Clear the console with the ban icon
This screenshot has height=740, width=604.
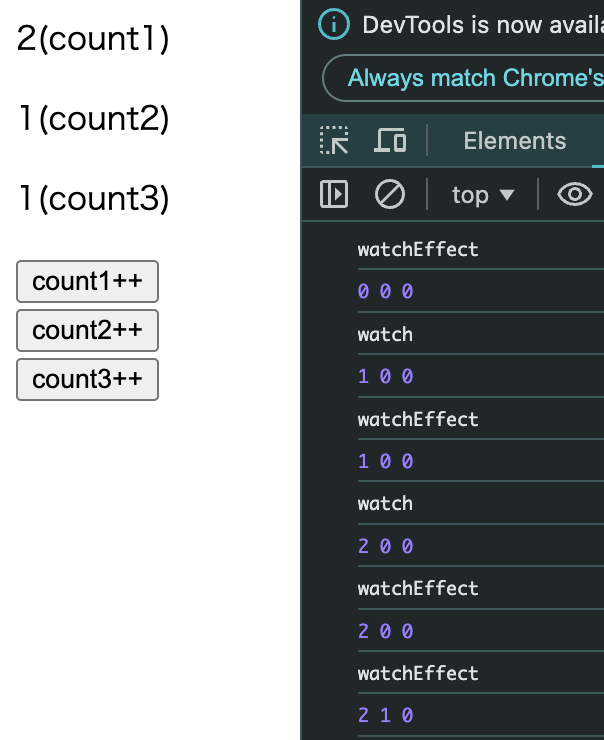390,194
